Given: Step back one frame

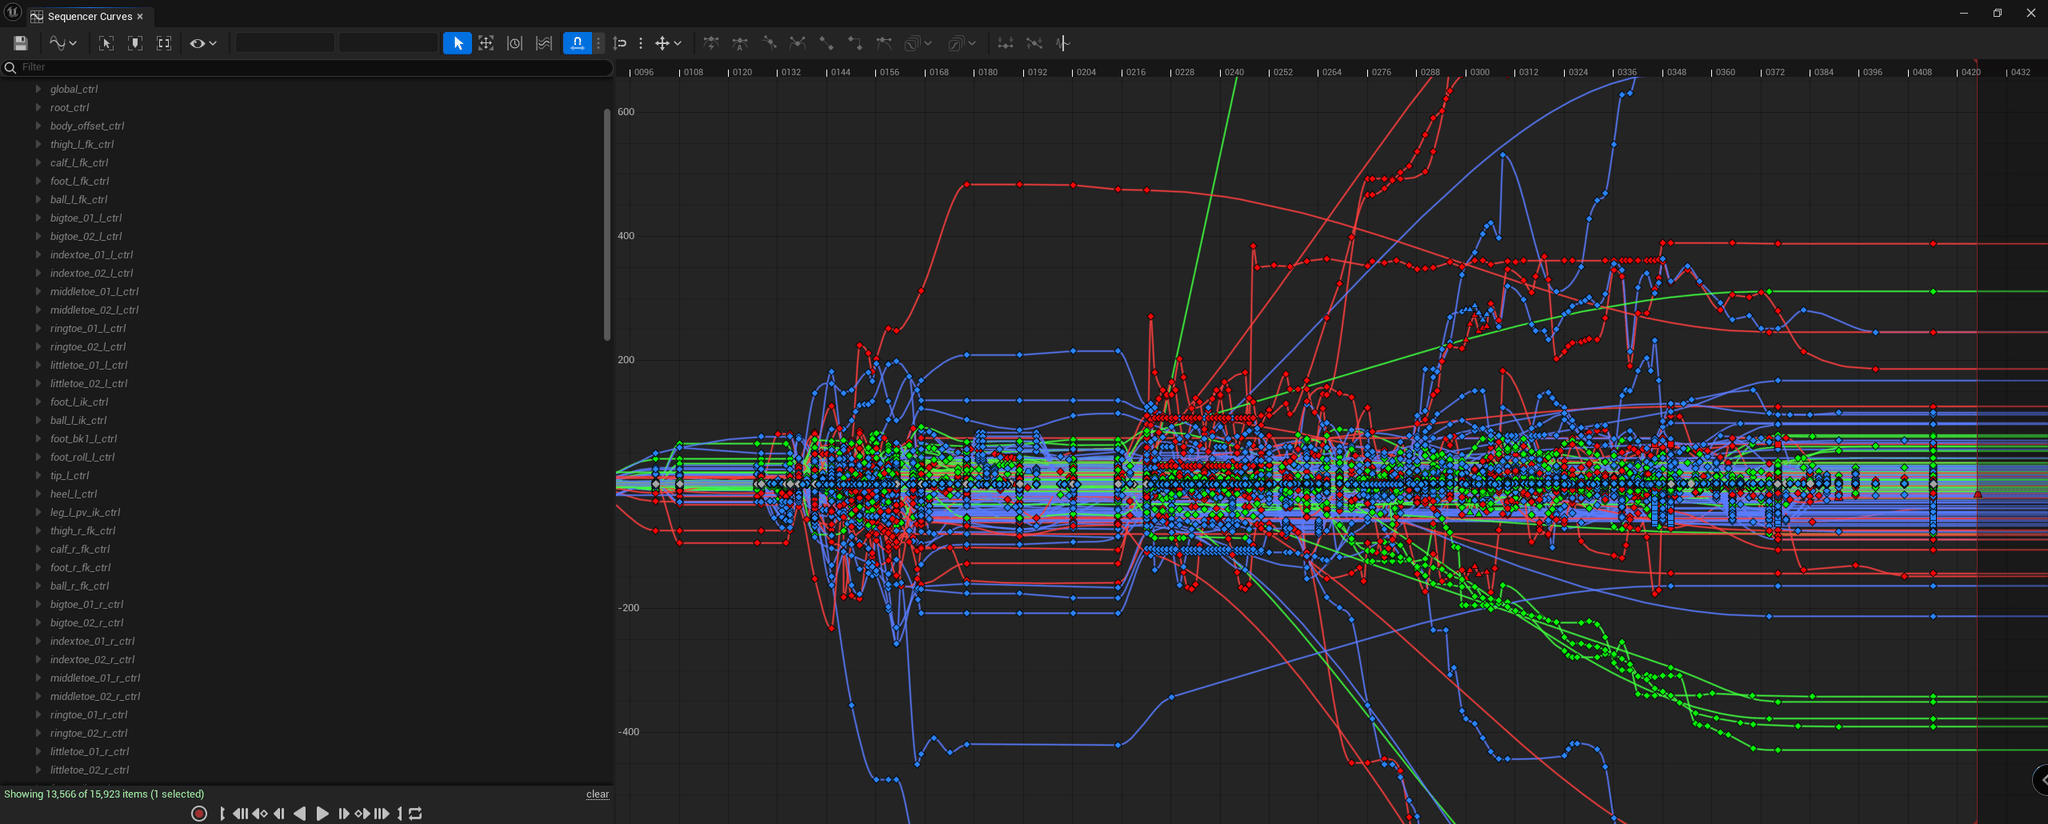Looking at the screenshot, I should click(279, 813).
